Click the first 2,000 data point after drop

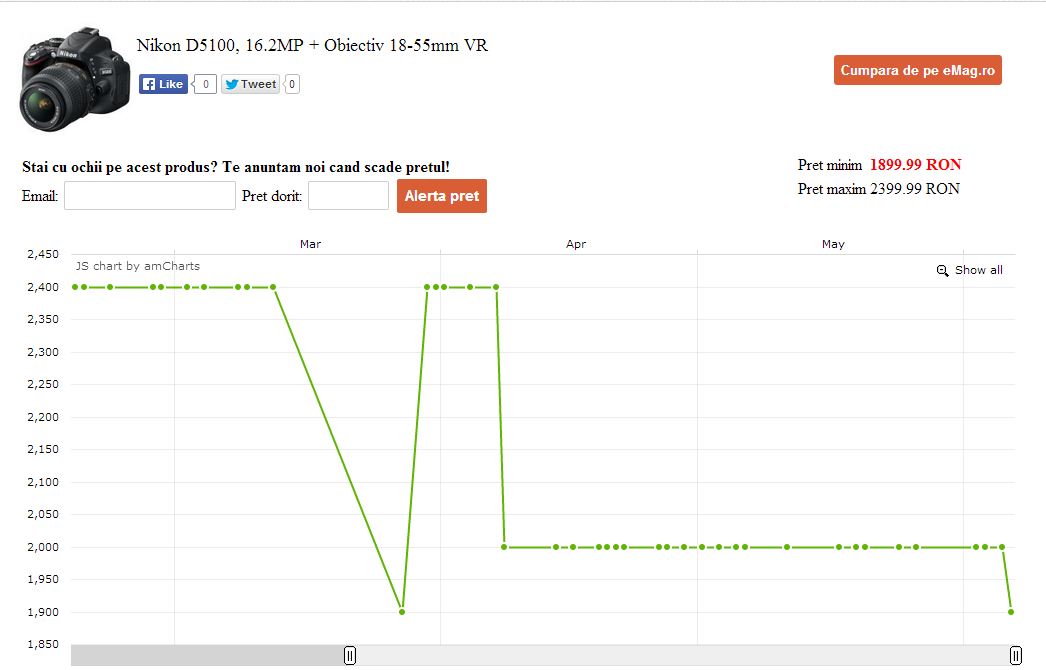click(504, 547)
